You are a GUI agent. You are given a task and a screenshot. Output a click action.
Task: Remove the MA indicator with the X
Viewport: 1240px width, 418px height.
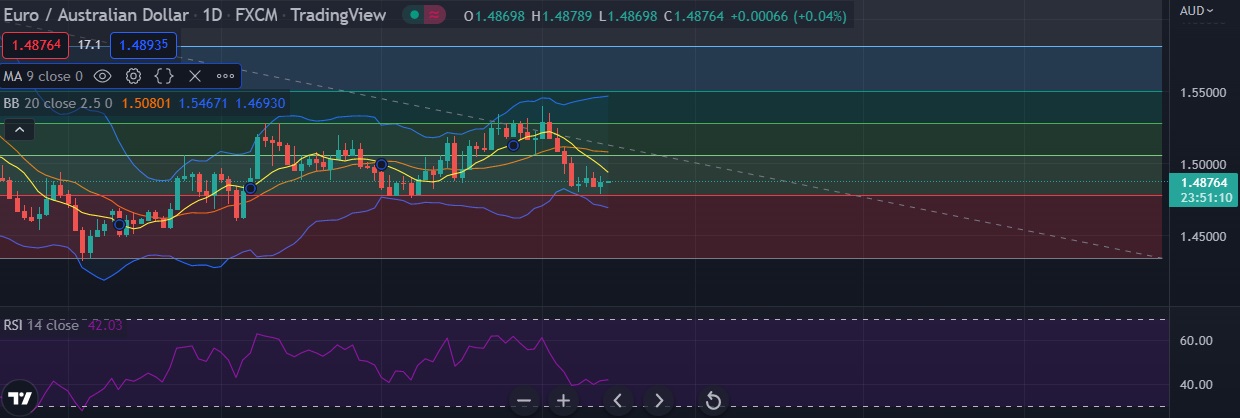tap(195, 76)
